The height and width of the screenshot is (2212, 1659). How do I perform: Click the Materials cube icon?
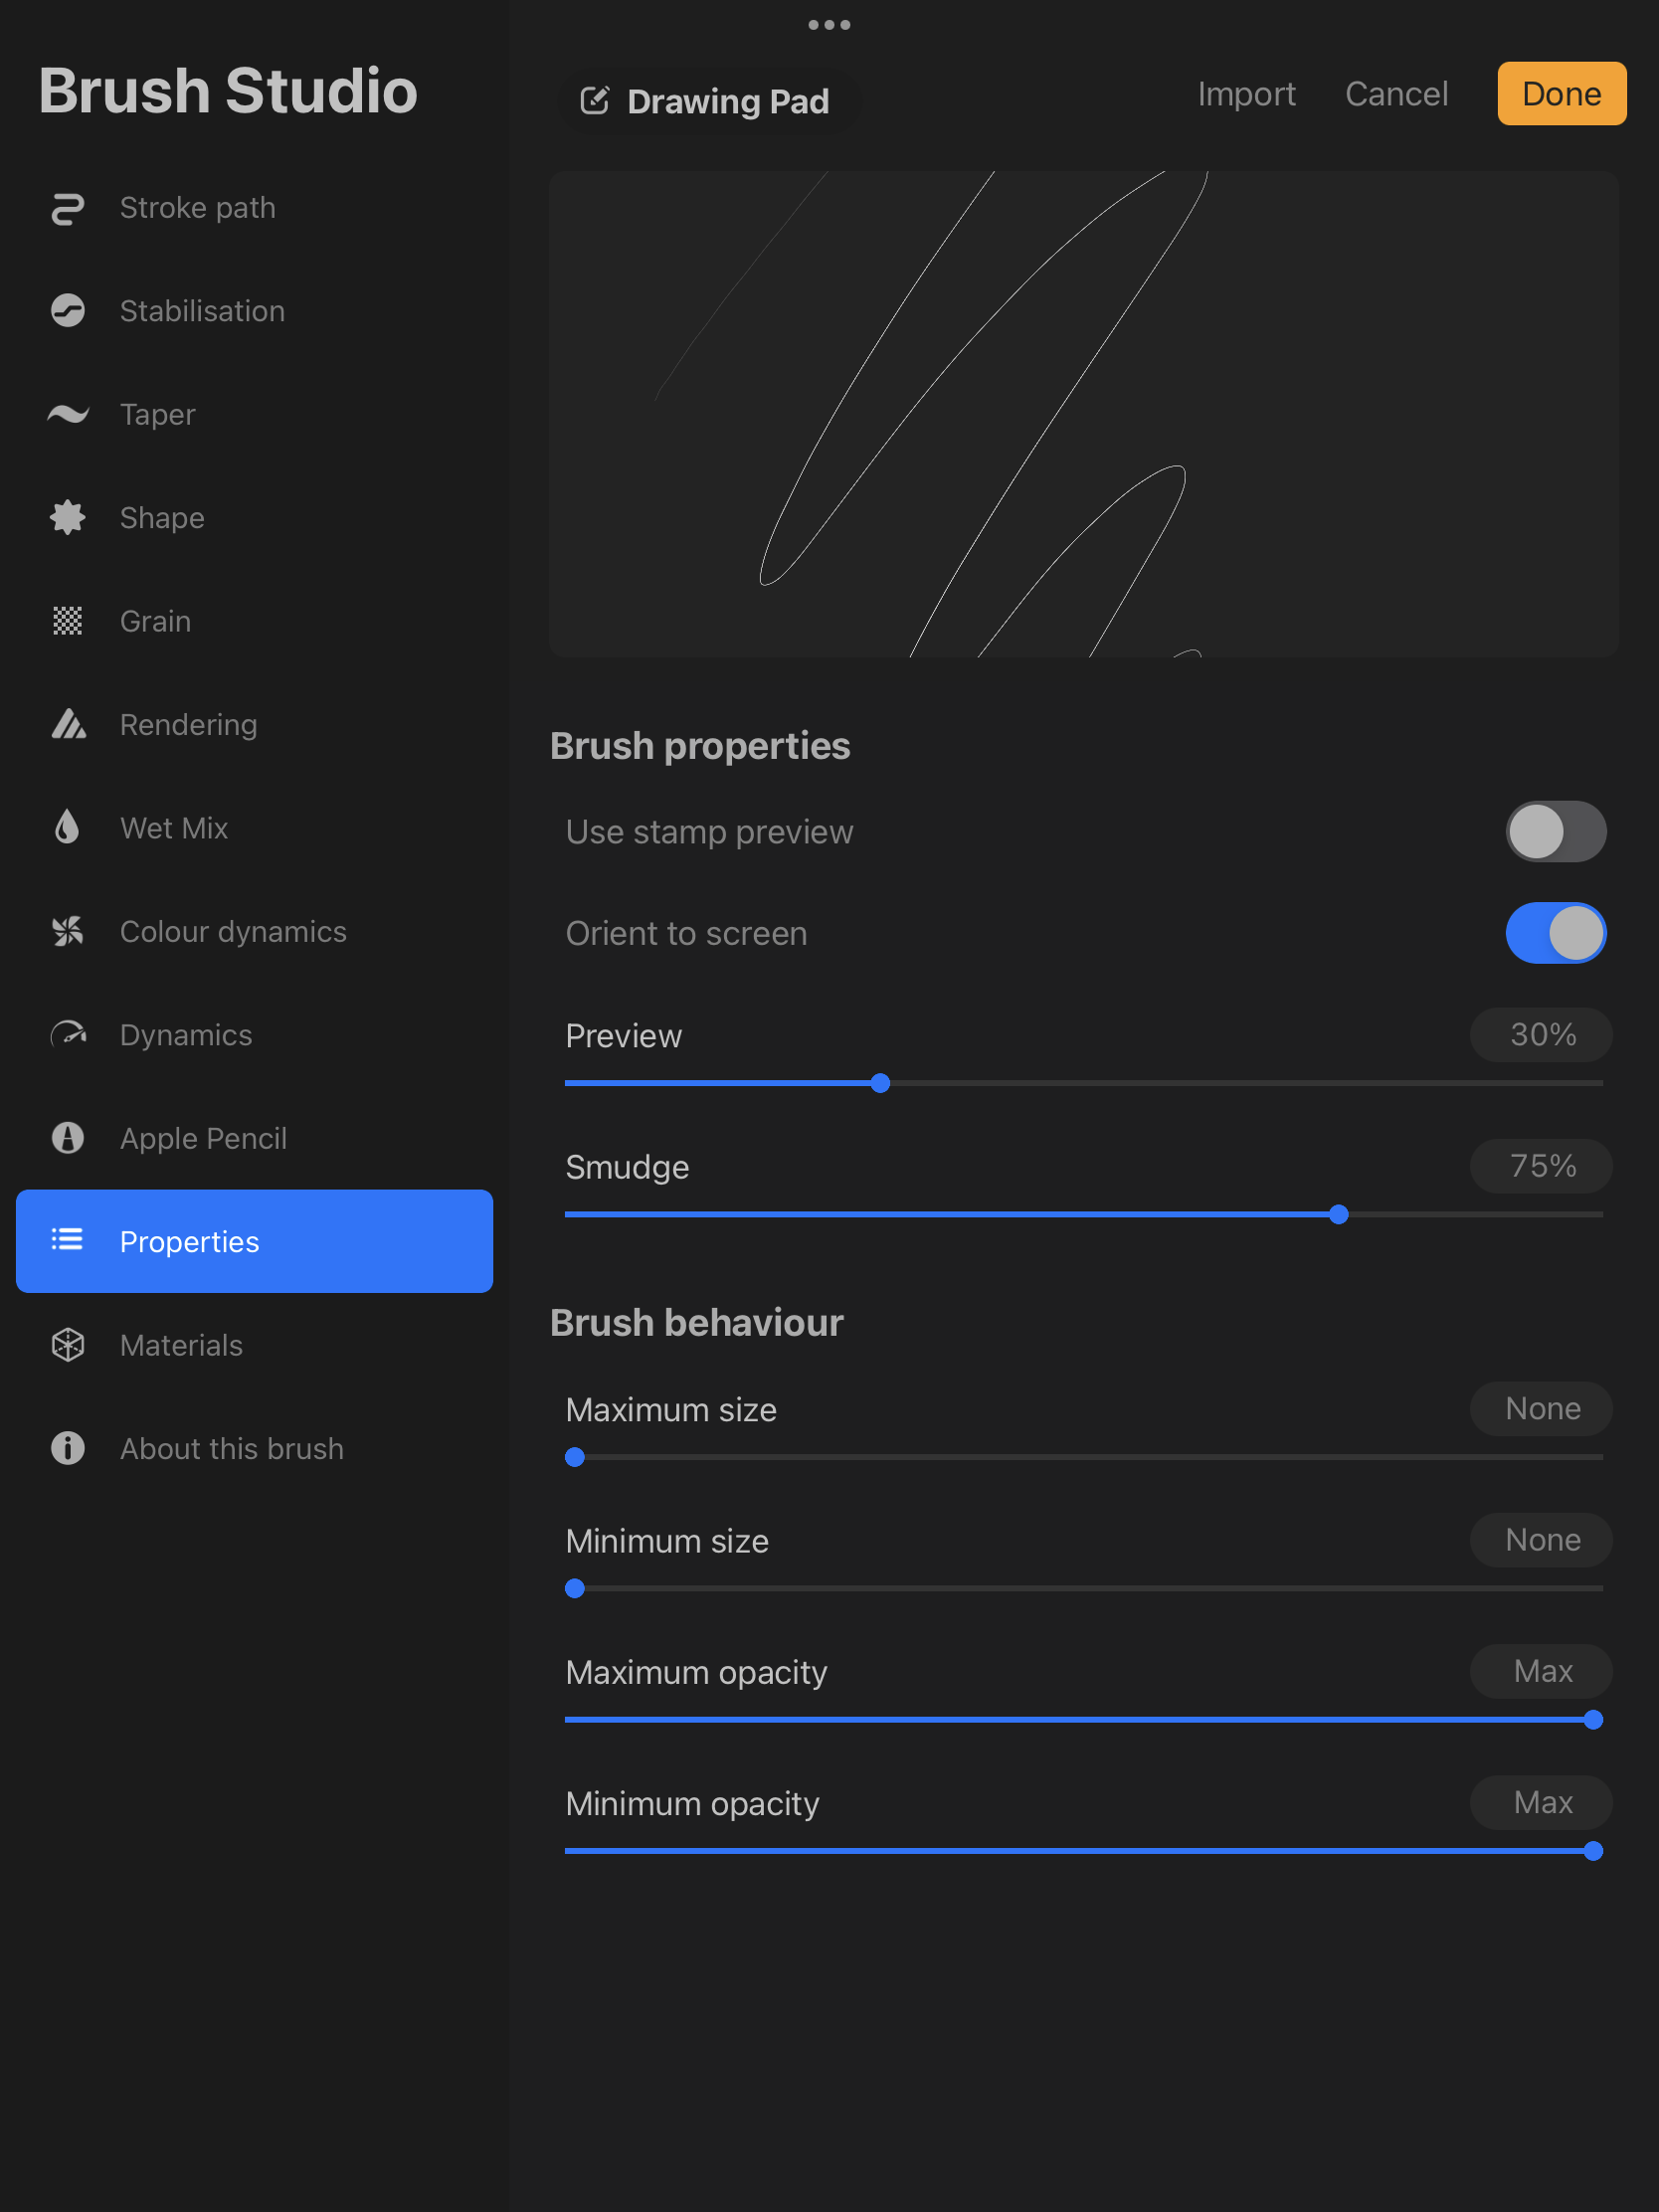click(68, 1345)
